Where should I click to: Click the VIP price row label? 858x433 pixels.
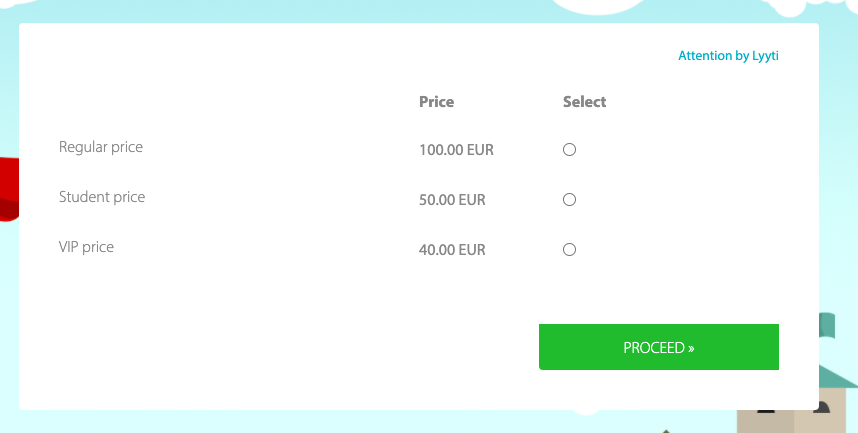pyautogui.click(x=86, y=247)
